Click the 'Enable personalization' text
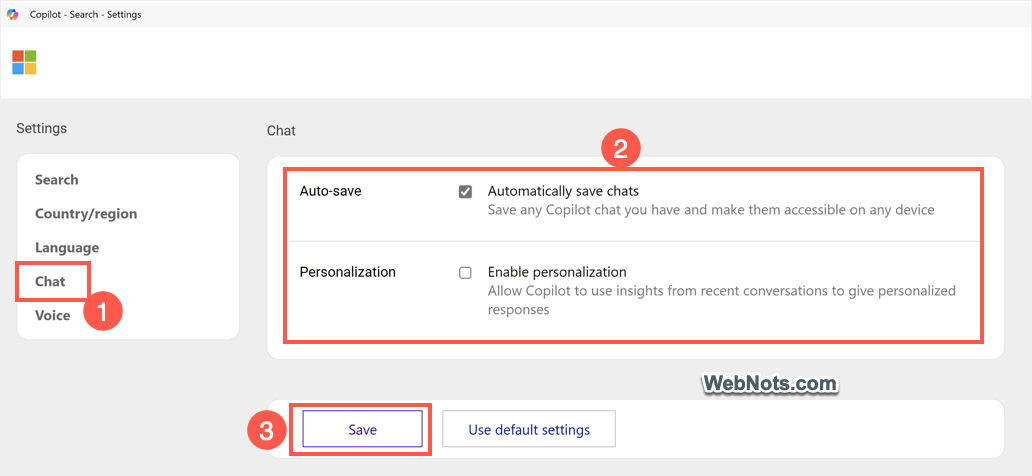The height and width of the screenshot is (476, 1032). point(557,271)
